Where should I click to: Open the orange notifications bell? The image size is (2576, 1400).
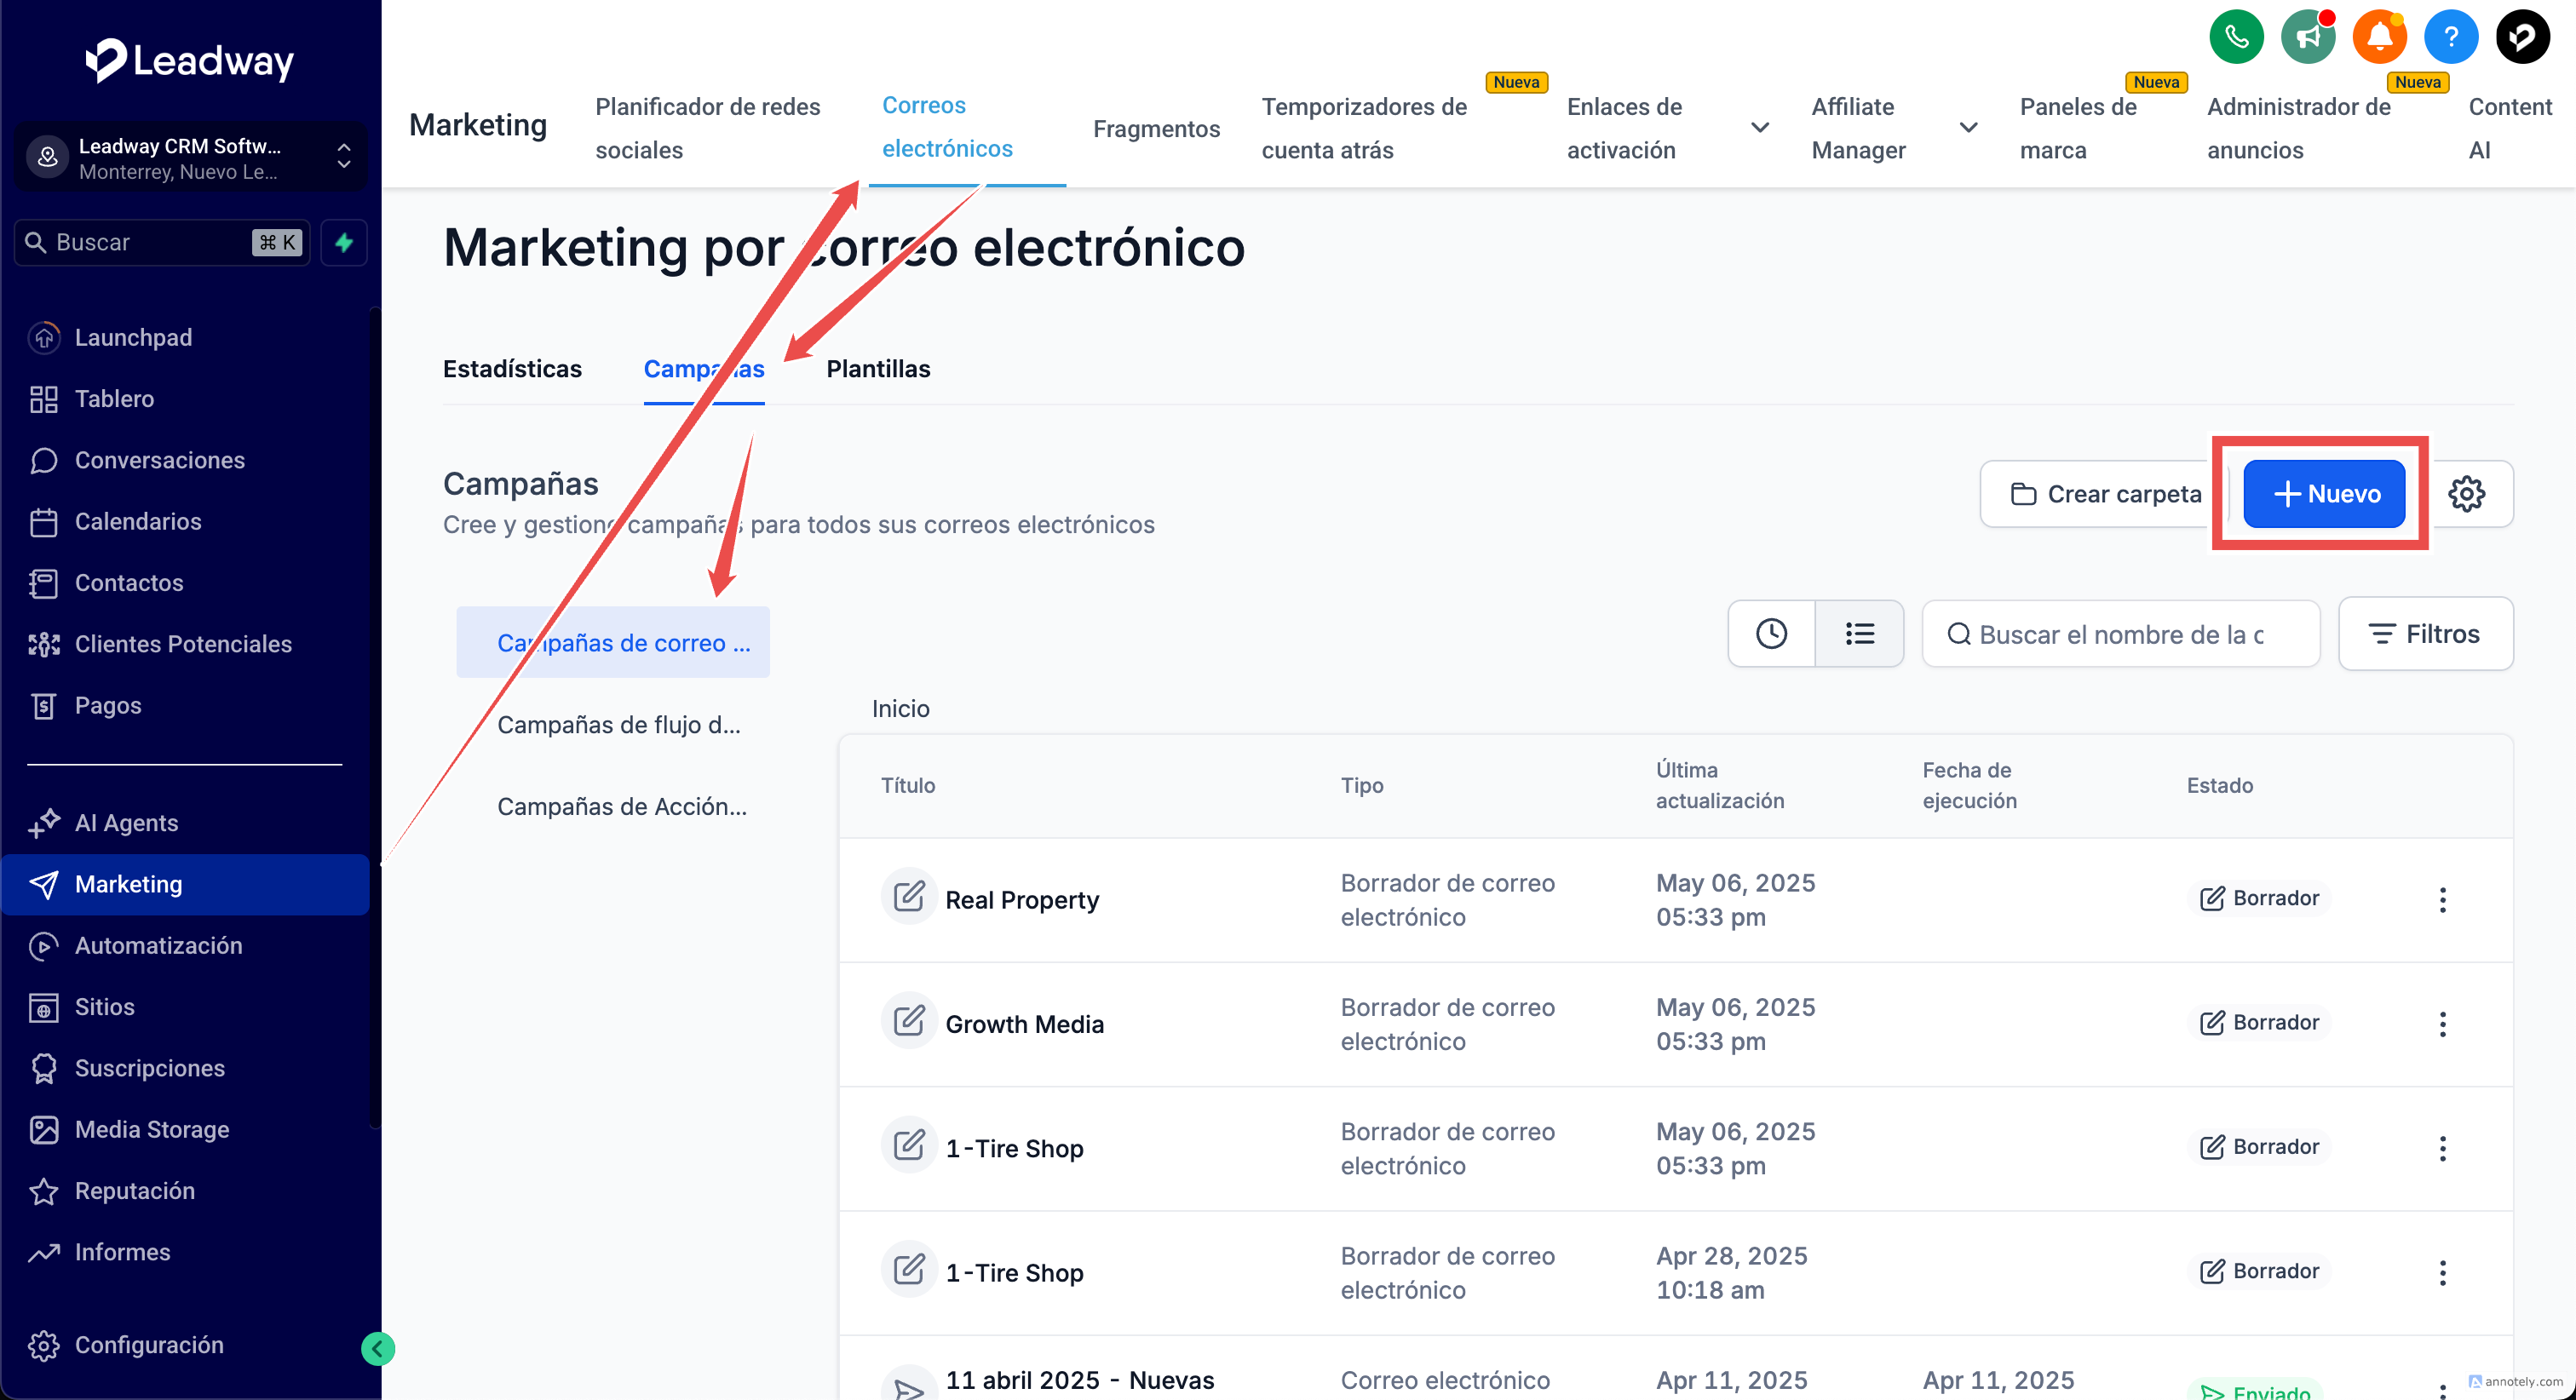(x=2379, y=37)
